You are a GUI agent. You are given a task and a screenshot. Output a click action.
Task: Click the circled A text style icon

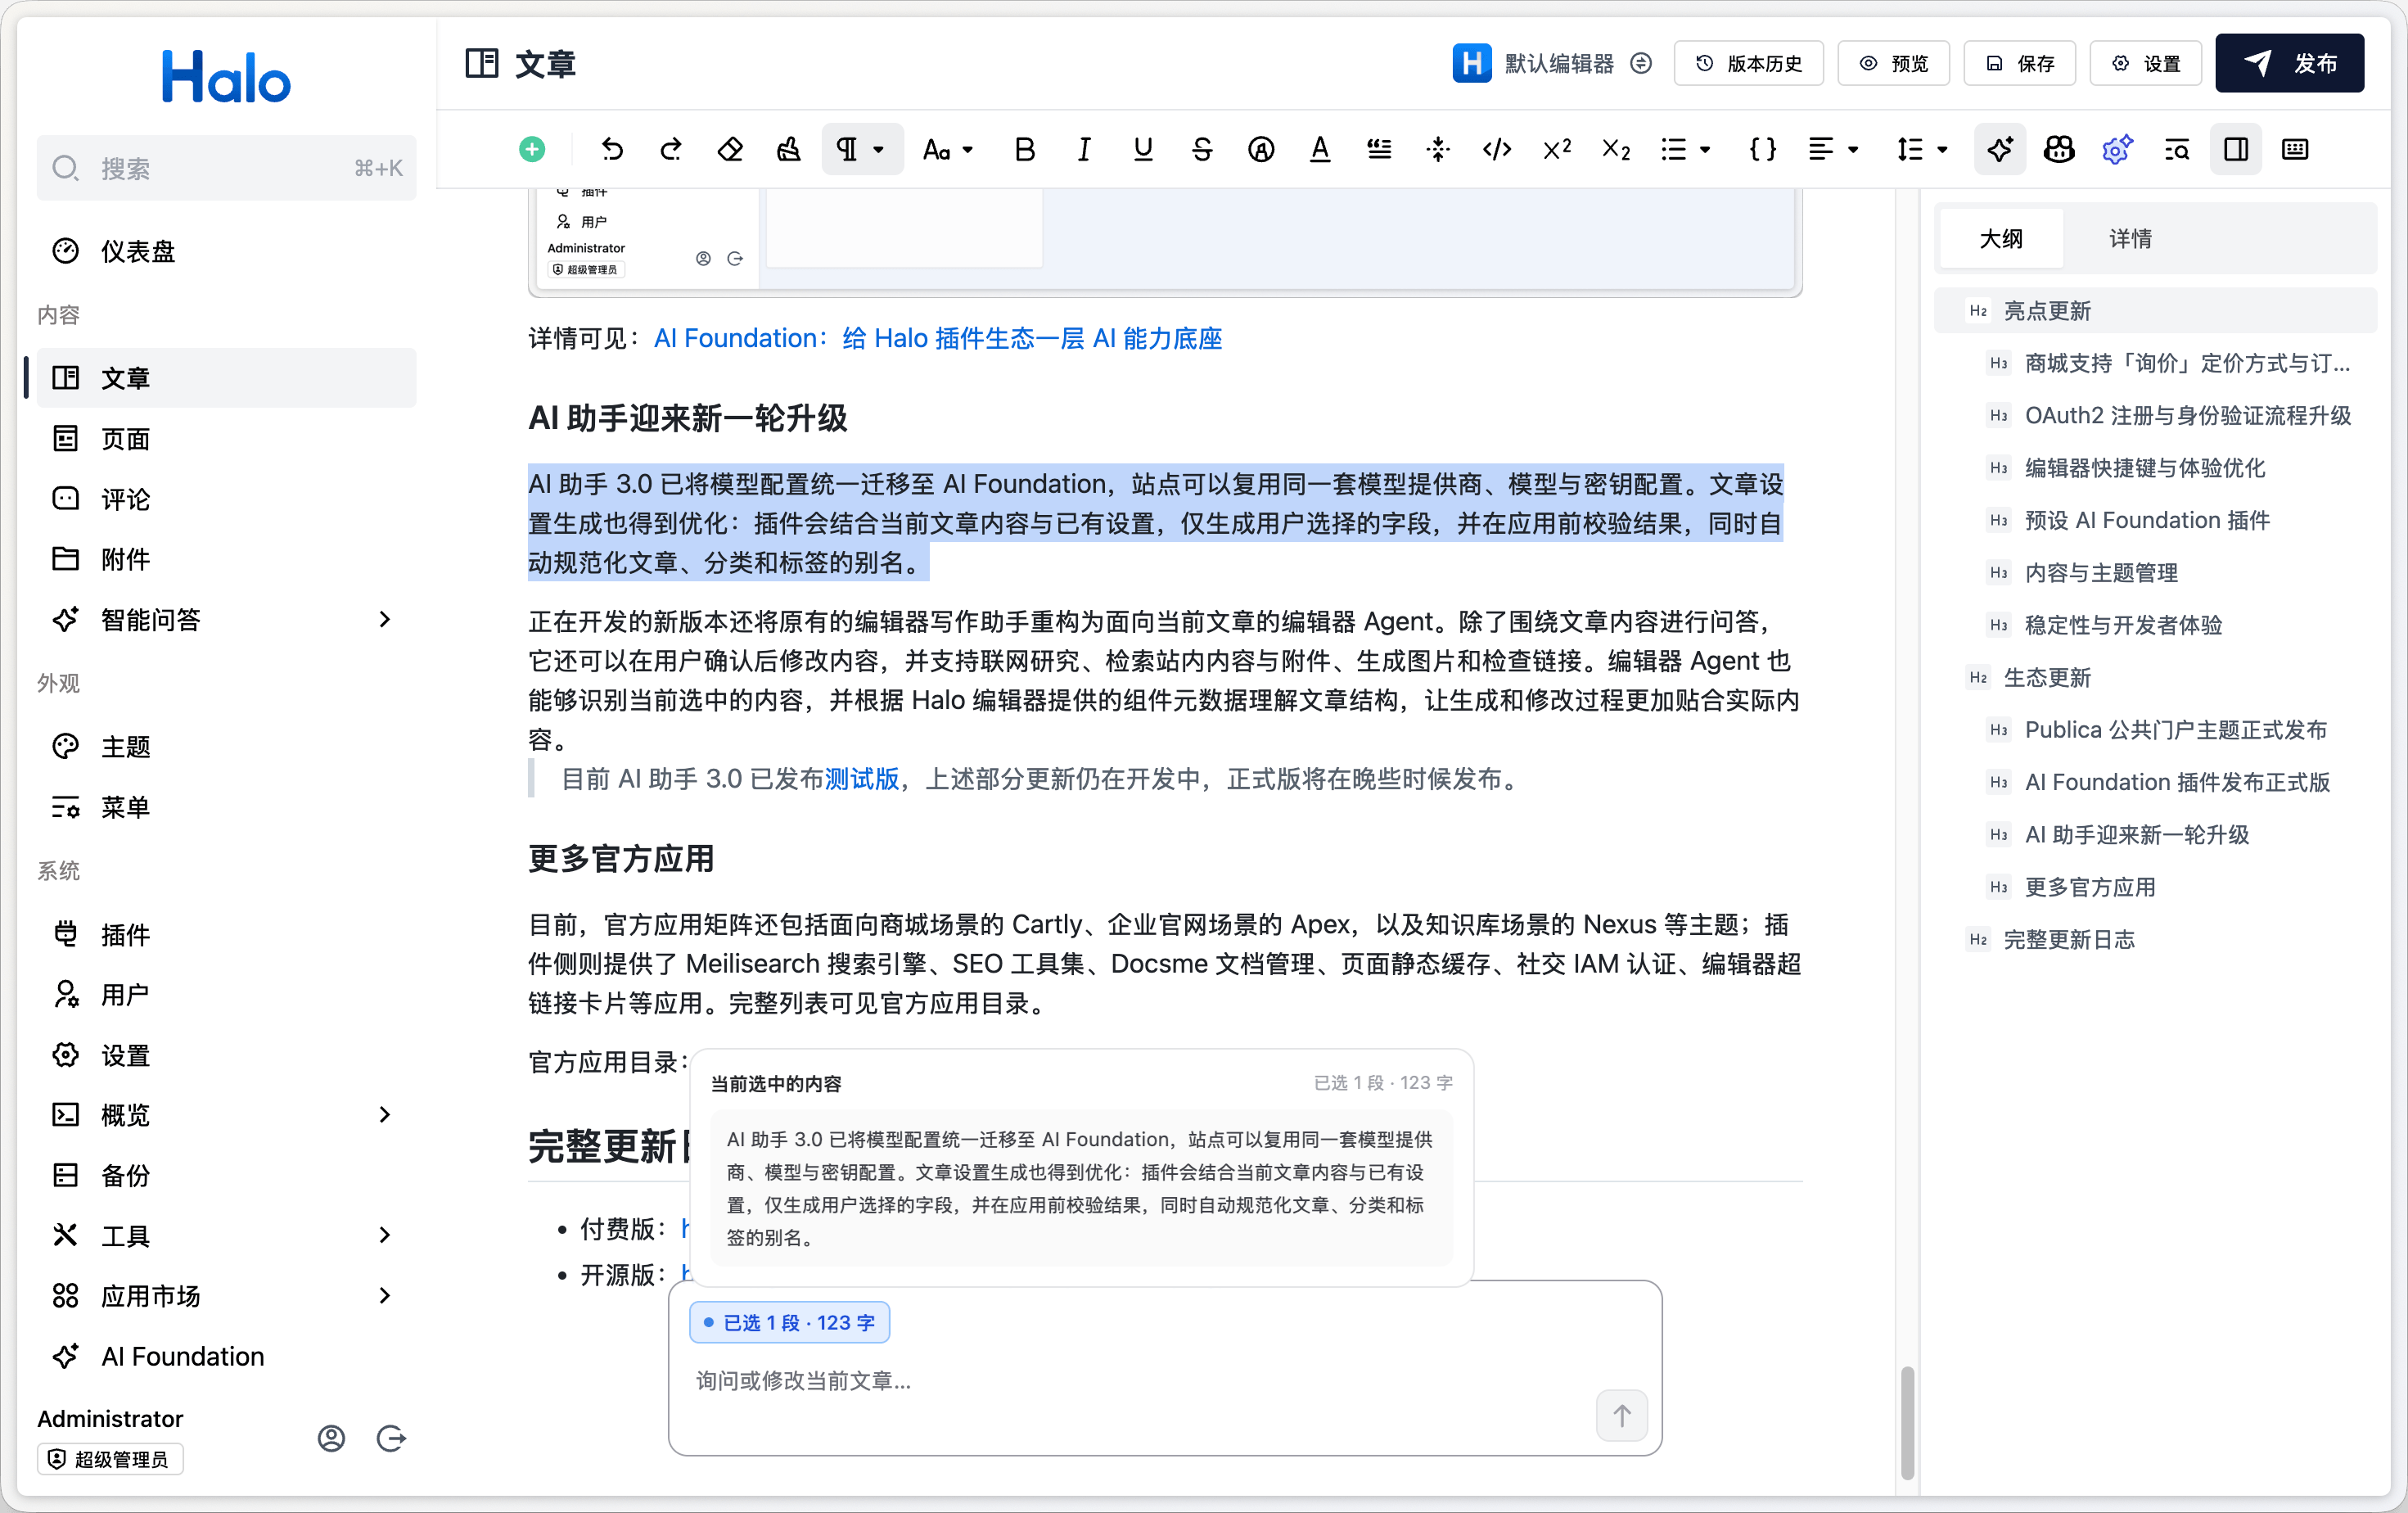pos(1261,150)
